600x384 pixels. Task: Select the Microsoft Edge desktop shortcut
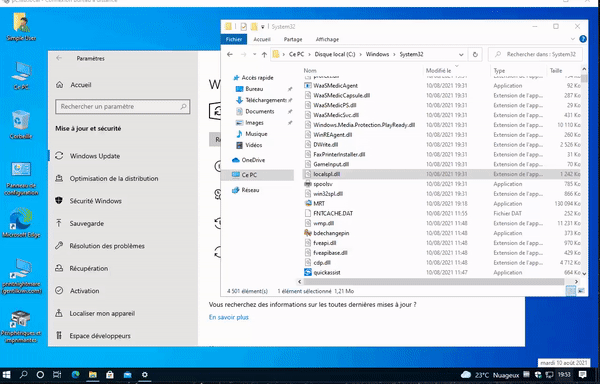[21, 223]
